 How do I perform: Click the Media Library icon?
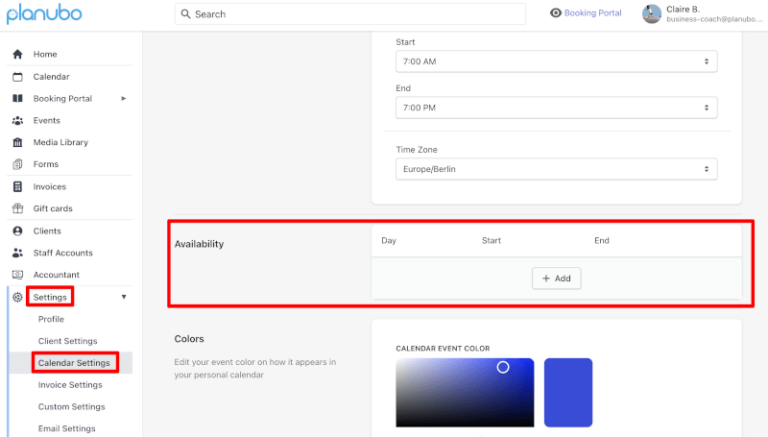17,142
